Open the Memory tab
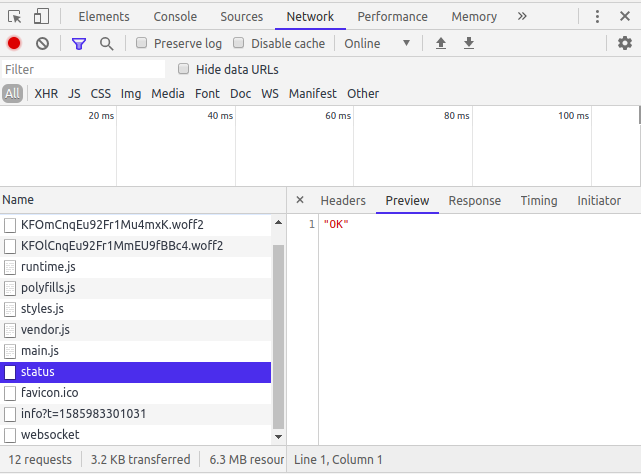The image size is (641, 474). tap(474, 17)
